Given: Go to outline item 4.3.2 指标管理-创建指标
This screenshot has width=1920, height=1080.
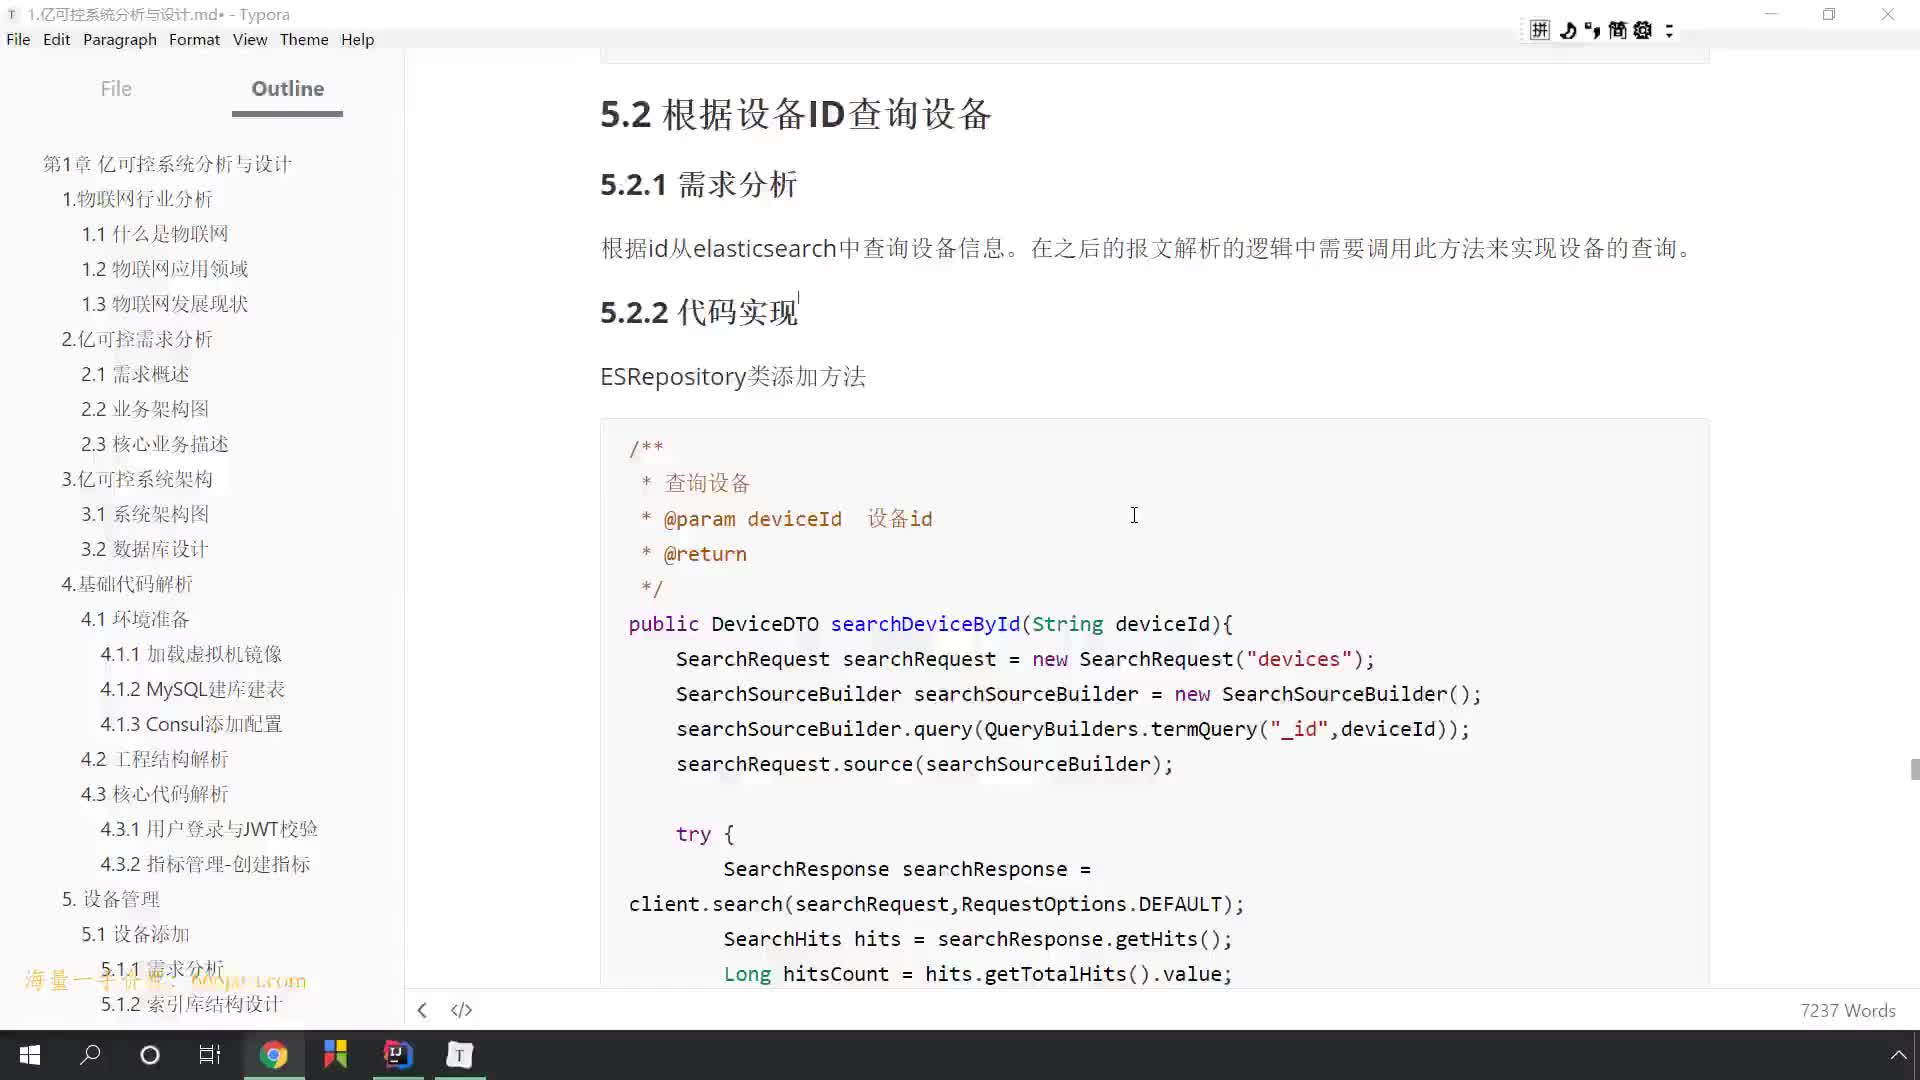Looking at the screenshot, I should (x=205, y=864).
